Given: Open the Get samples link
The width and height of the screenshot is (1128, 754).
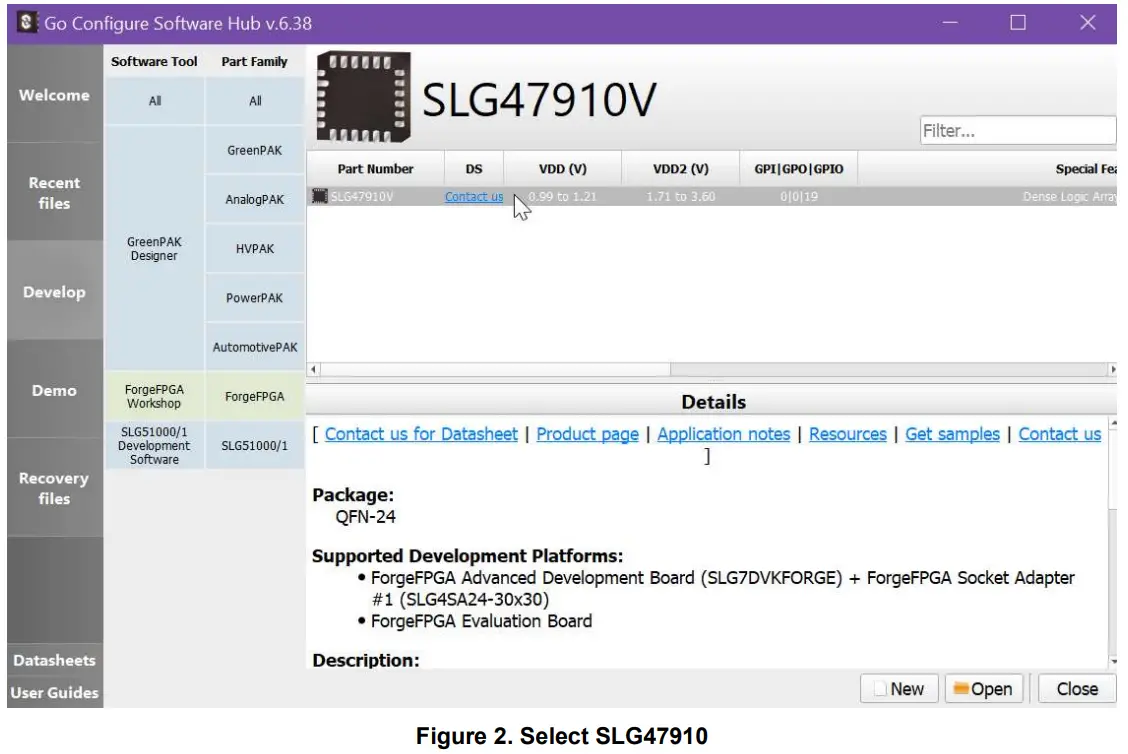Looking at the screenshot, I should pos(952,434).
